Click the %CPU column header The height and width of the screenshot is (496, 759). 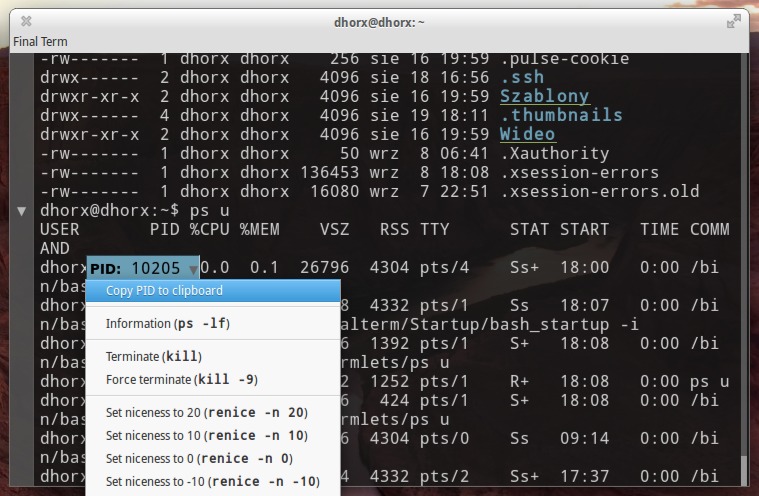click(x=210, y=229)
